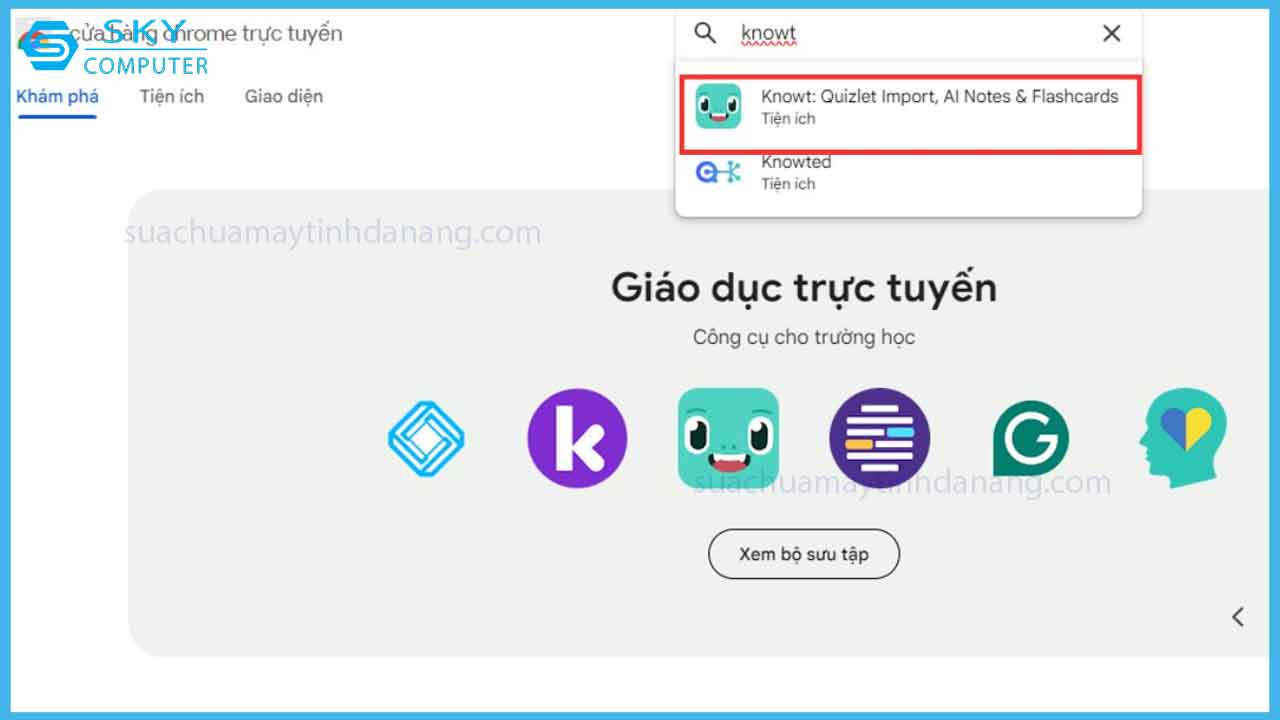Click the Knowted icon in search suggestions
Screen dimensions: 1280x720
coord(718,173)
